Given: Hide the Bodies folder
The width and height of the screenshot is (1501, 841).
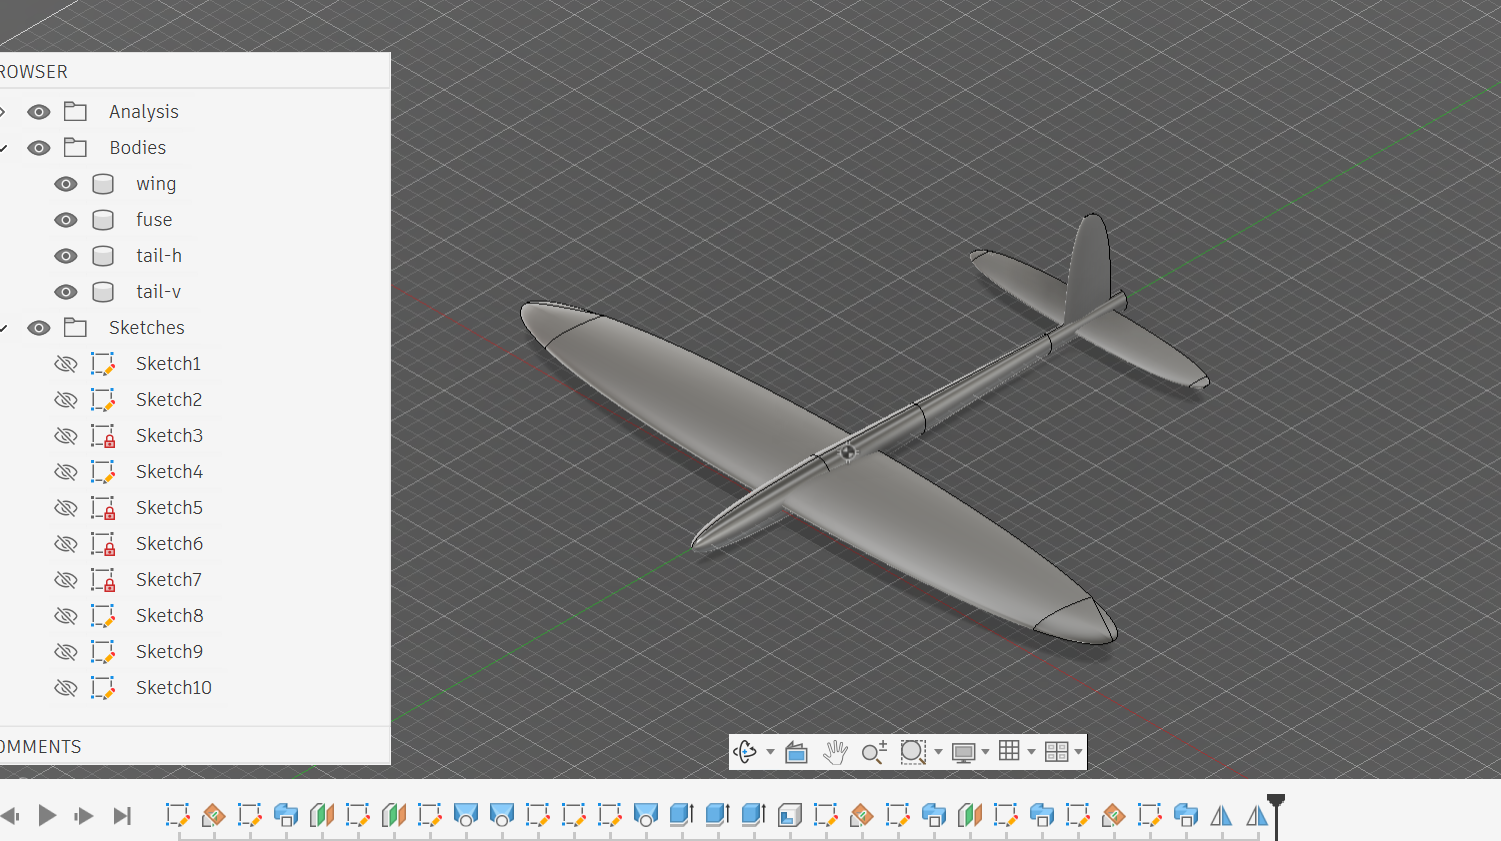Looking at the screenshot, I should click(x=39, y=148).
